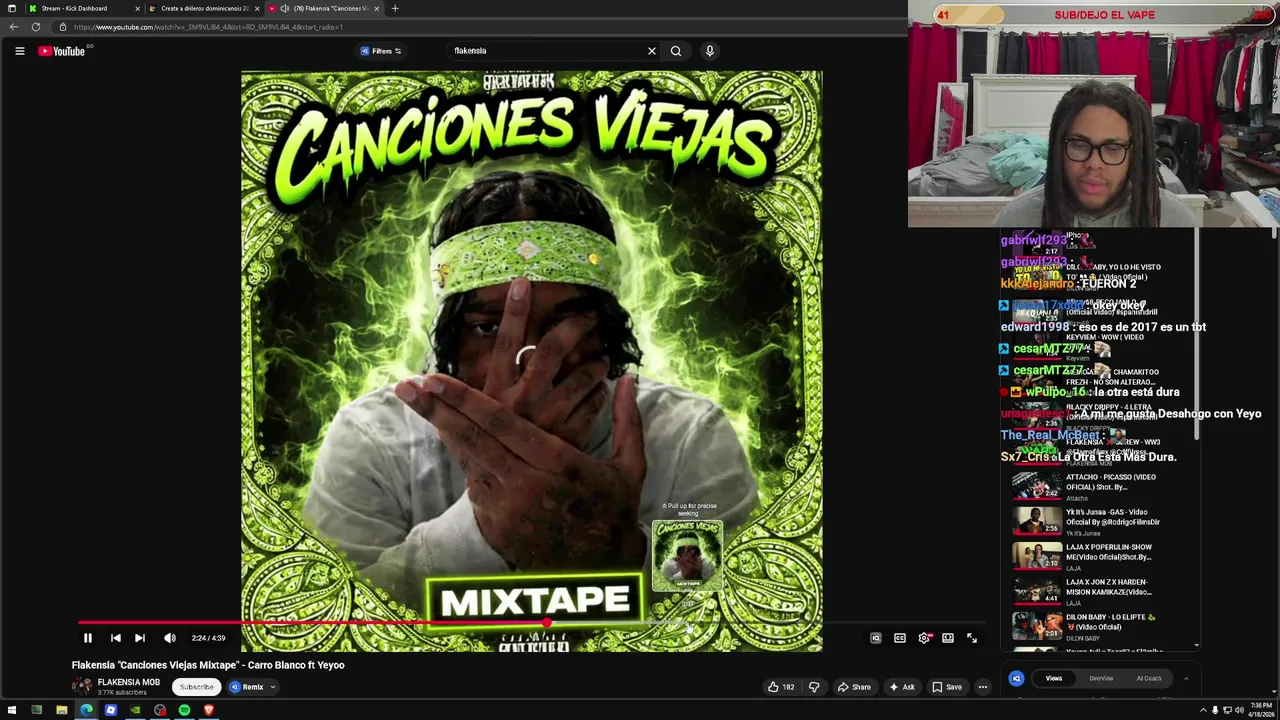Open the player settings gear
This screenshot has height=720, width=1280.
pyautogui.click(x=924, y=638)
